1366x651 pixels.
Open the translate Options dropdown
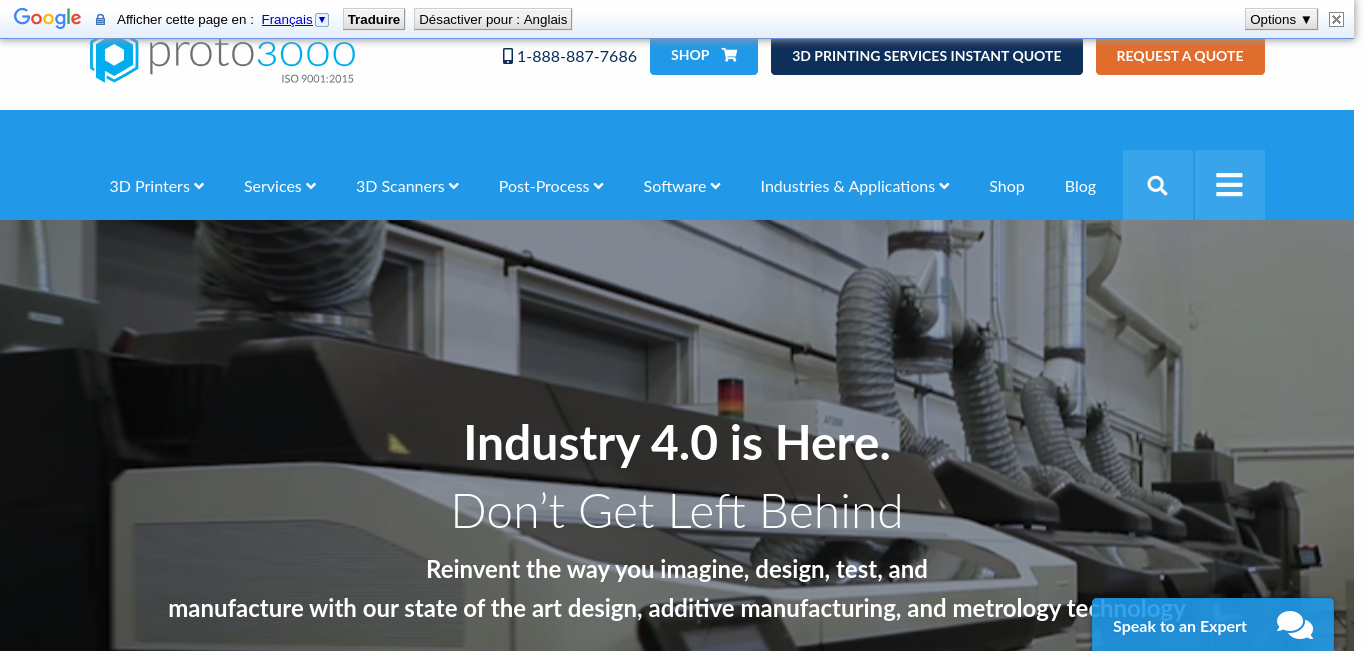1280,19
